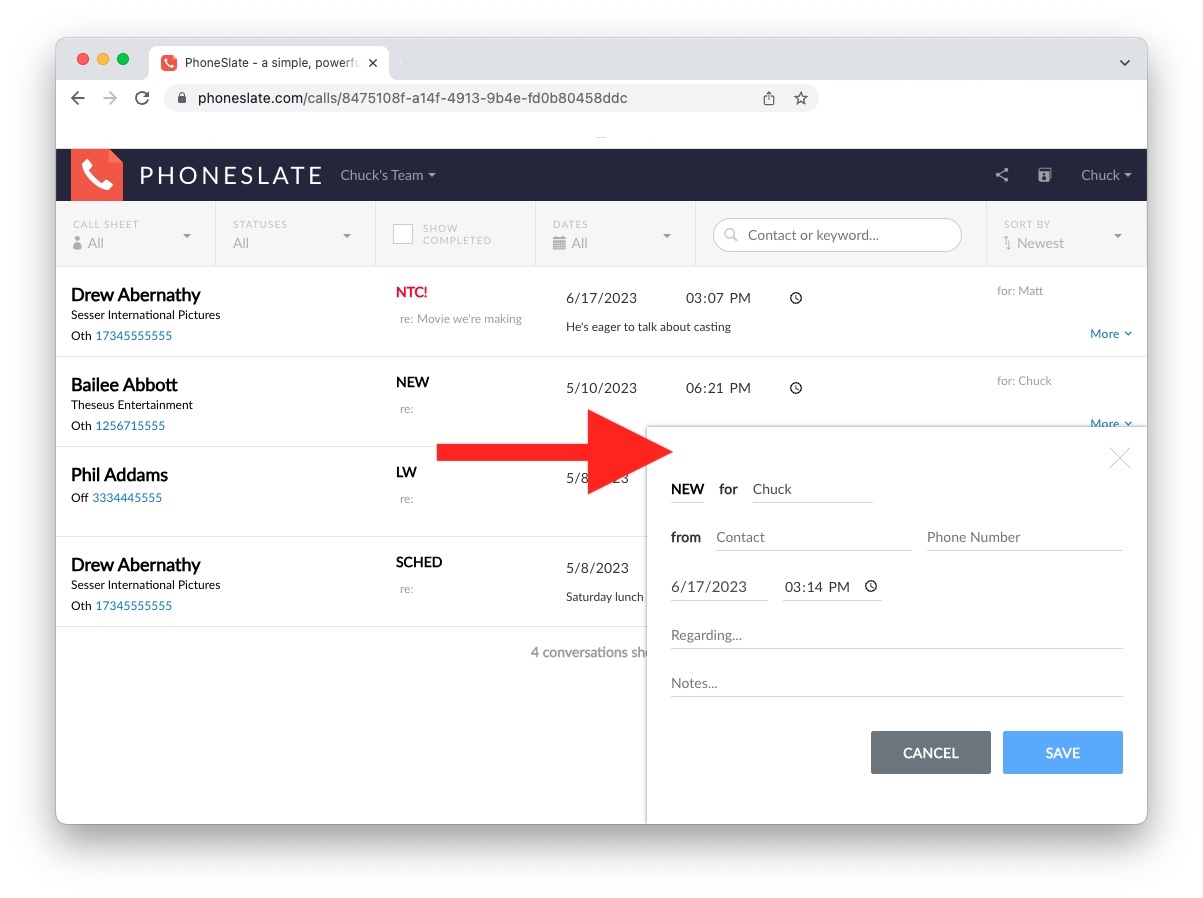Open the tab search chevron in browser
The height and width of the screenshot is (898, 1203).
click(1125, 62)
